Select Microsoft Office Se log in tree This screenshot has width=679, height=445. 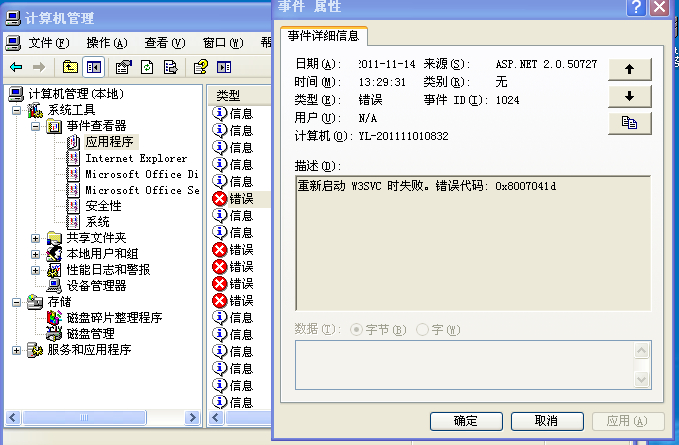tap(142, 190)
